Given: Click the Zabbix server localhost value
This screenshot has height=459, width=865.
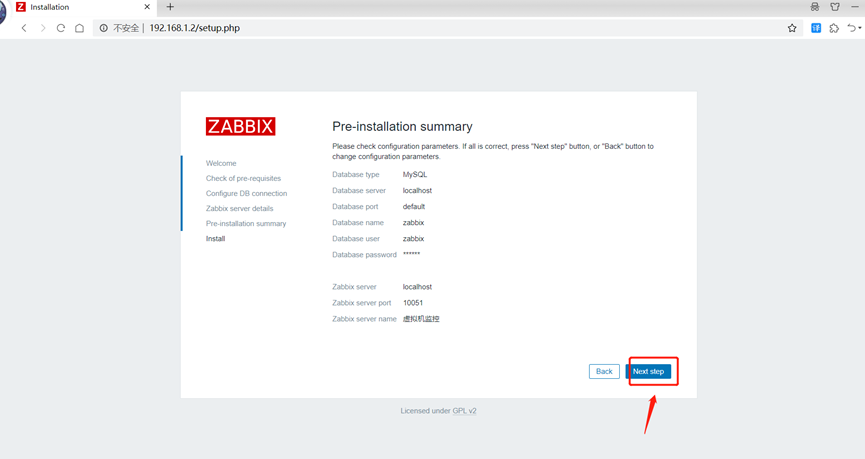Looking at the screenshot, I should [x=417, y=287].
